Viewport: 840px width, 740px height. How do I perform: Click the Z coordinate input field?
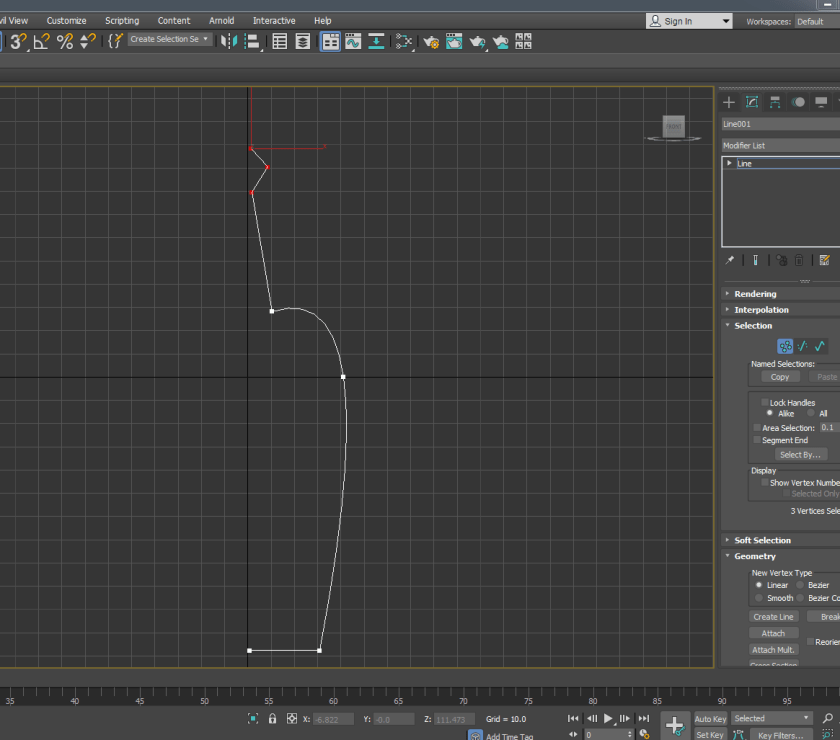455,719
